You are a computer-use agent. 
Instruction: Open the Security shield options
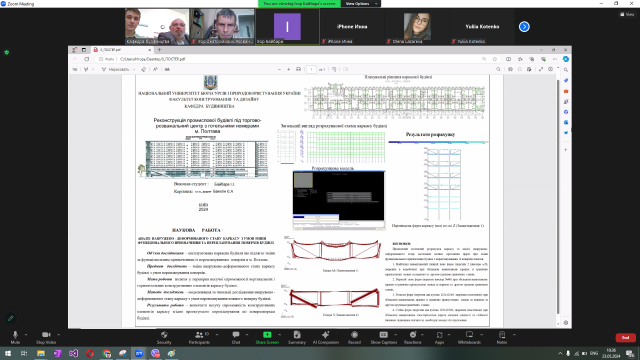coord(164,337)
